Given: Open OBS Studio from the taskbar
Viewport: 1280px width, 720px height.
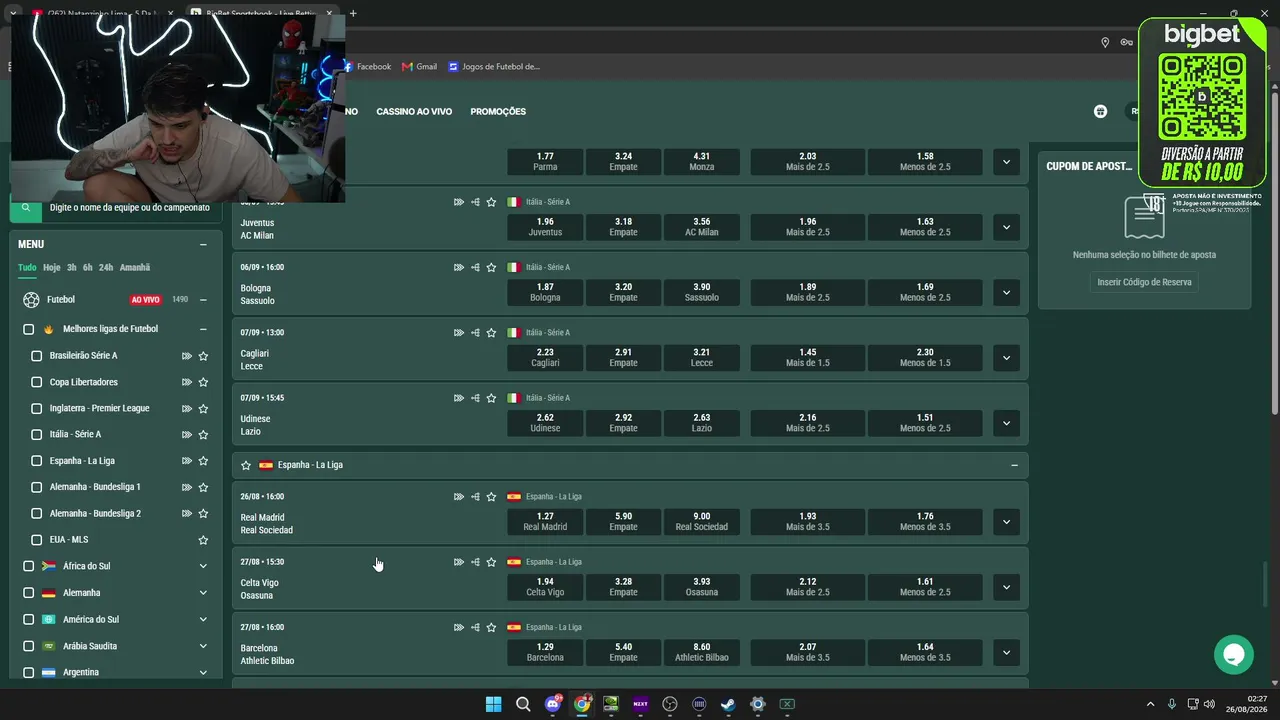Looking at the screenshot, I should click(670, 704).
